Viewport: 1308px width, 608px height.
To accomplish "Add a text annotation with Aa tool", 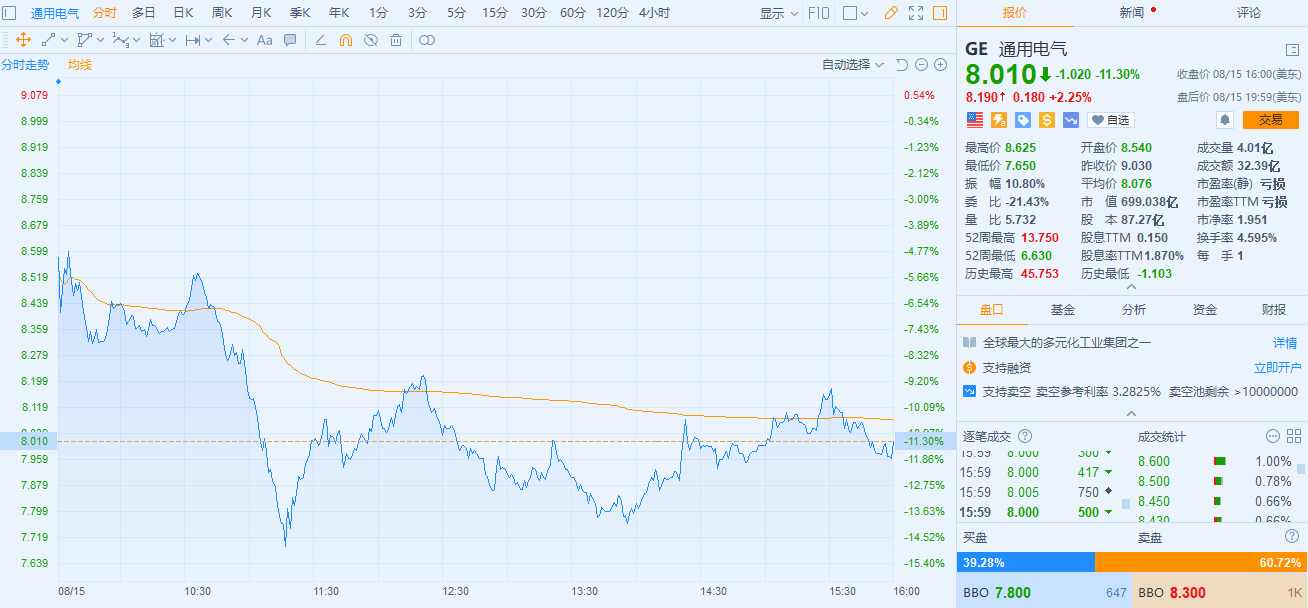I will pos(265,40).
